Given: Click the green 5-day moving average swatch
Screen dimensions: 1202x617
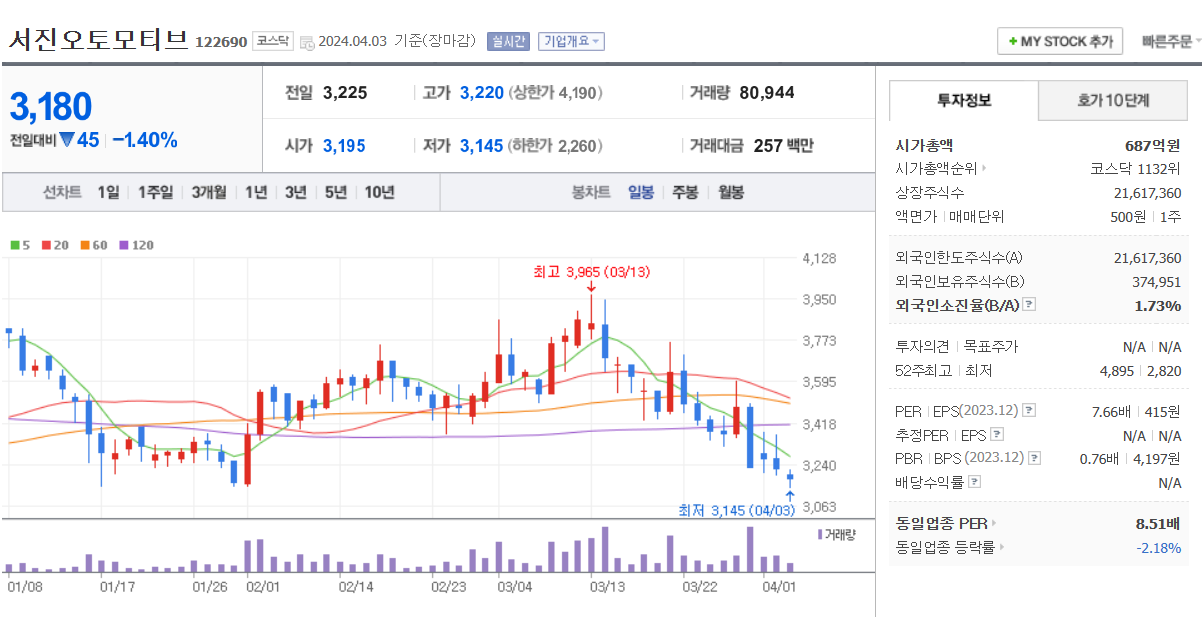Looking at the screenshot, I should [15, 245].
